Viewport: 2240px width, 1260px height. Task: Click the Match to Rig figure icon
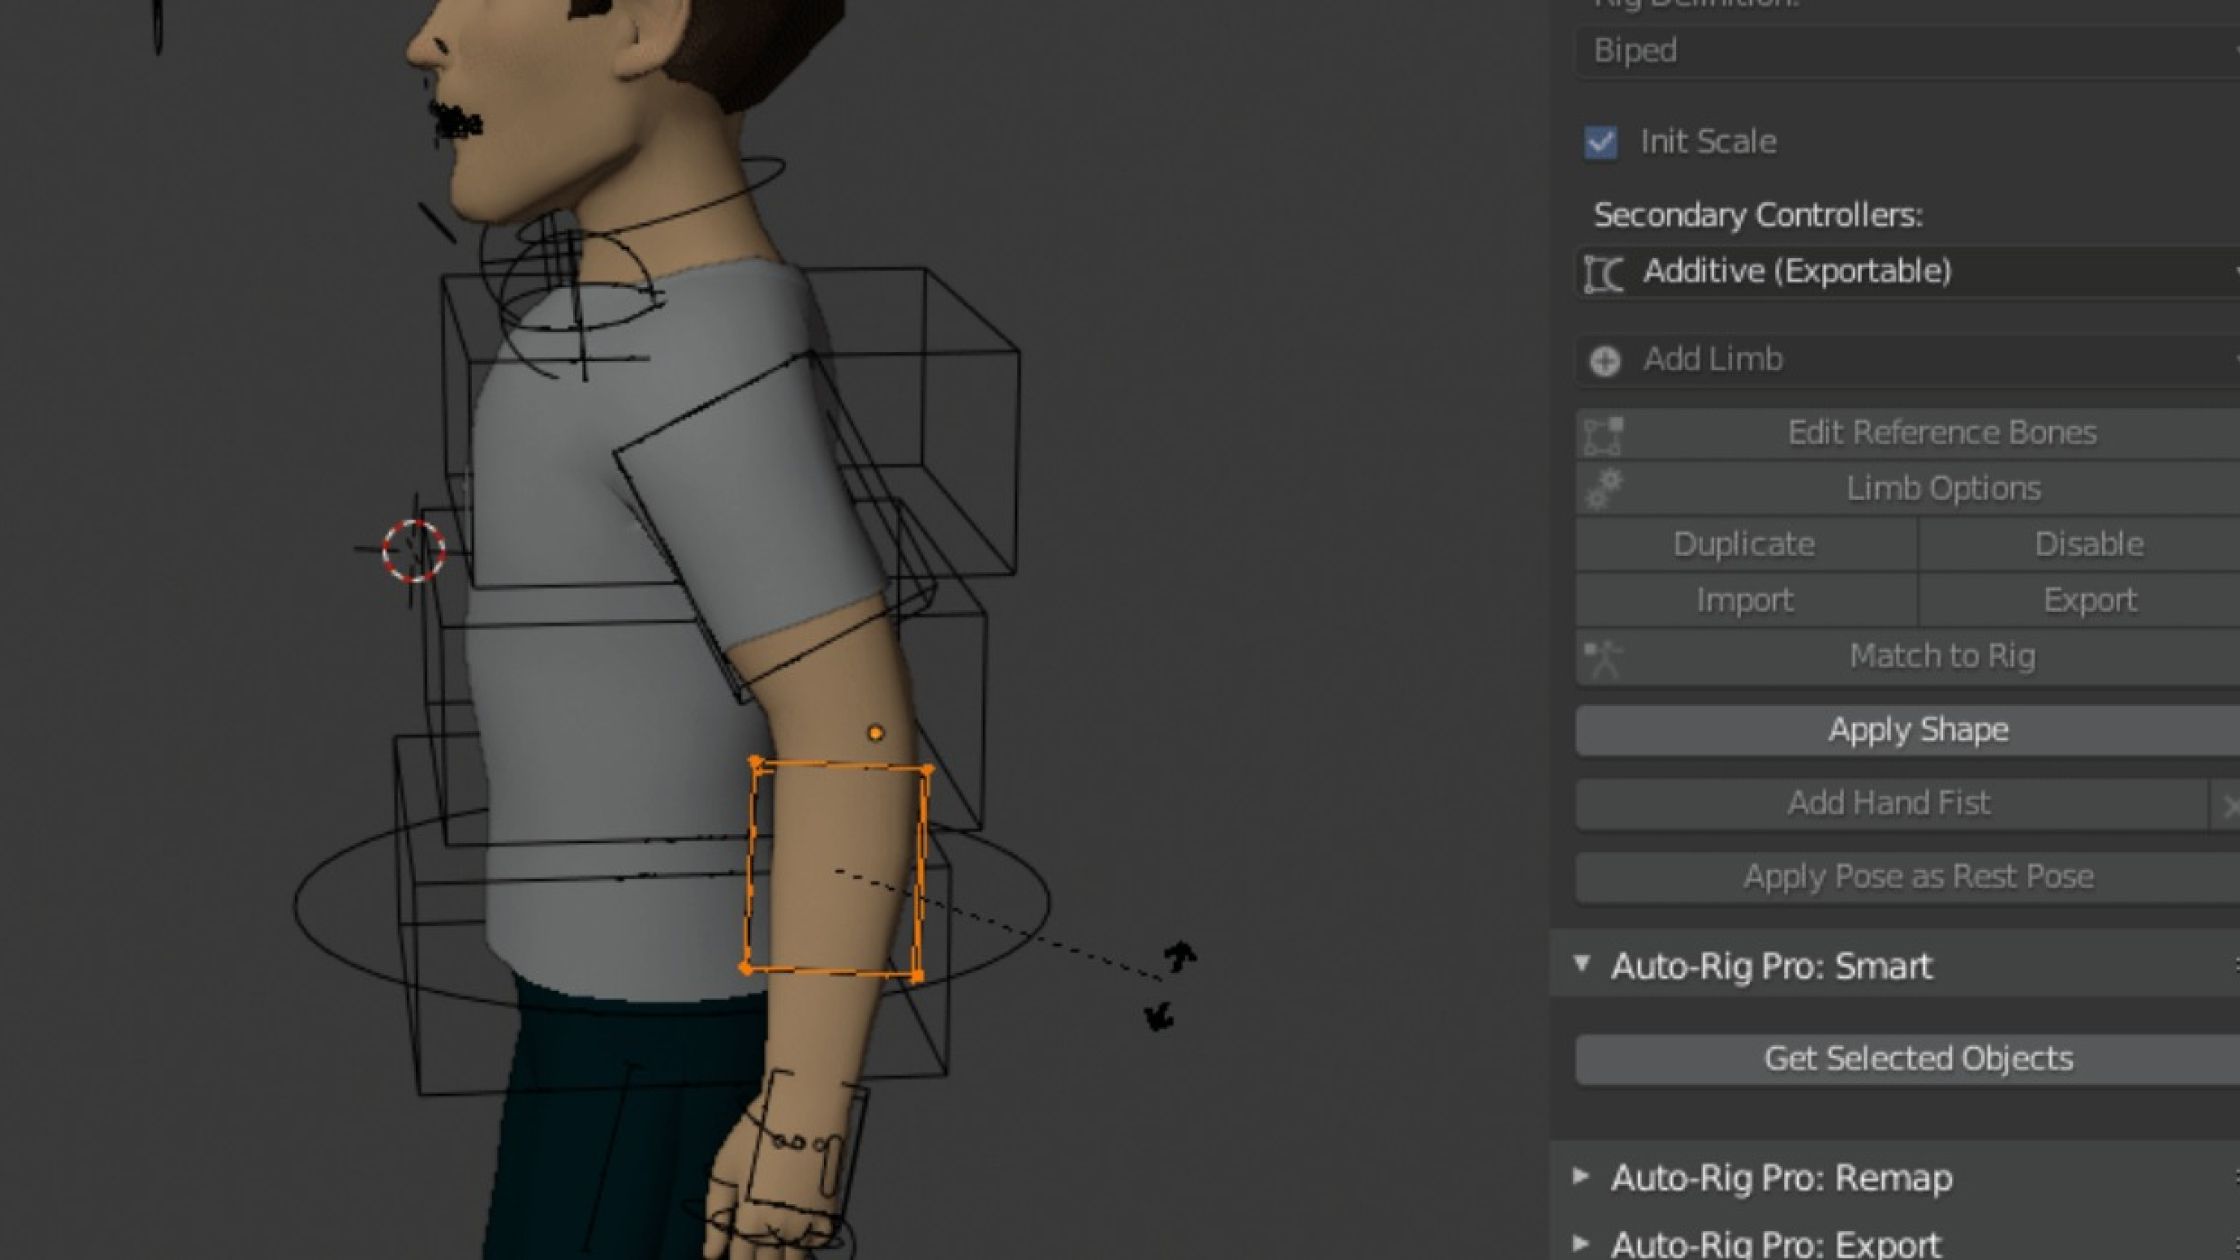pyautogui.click(x=1603, y=658)
